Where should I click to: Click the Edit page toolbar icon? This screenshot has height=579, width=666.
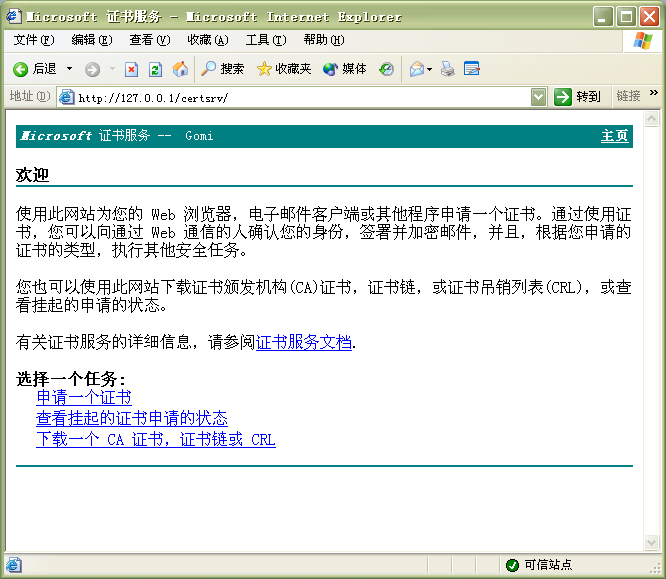coord(471,68)
